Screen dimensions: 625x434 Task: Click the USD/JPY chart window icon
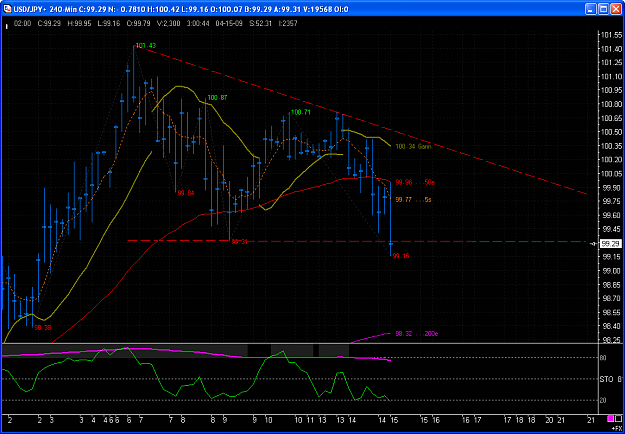7,8
